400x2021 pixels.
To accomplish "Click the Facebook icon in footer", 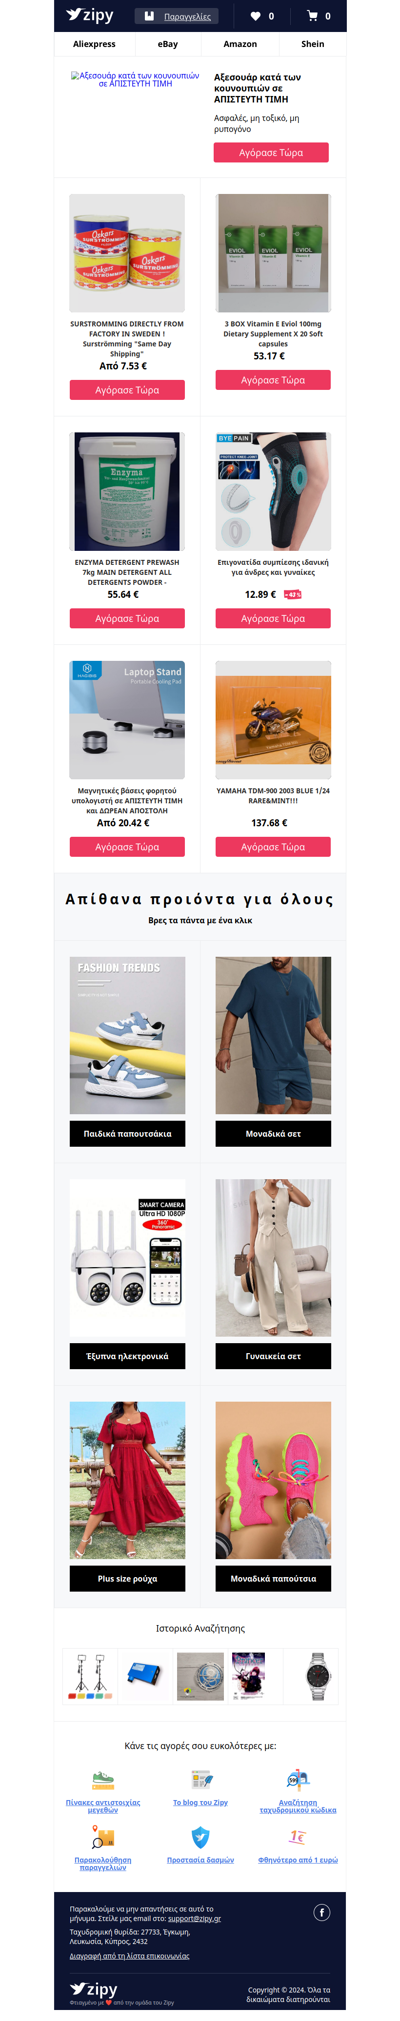I will (322, 1912).
